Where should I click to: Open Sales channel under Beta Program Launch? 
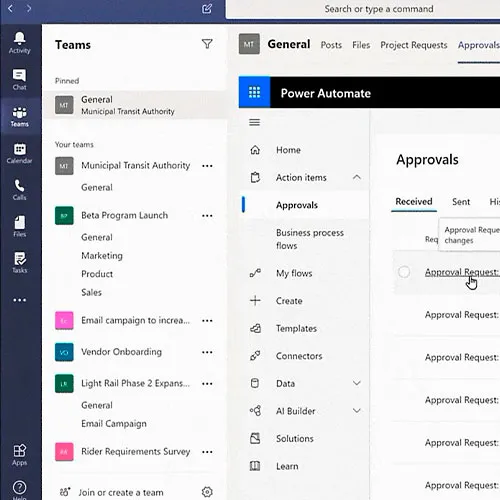pyautogui.click(x=91, y=292)
